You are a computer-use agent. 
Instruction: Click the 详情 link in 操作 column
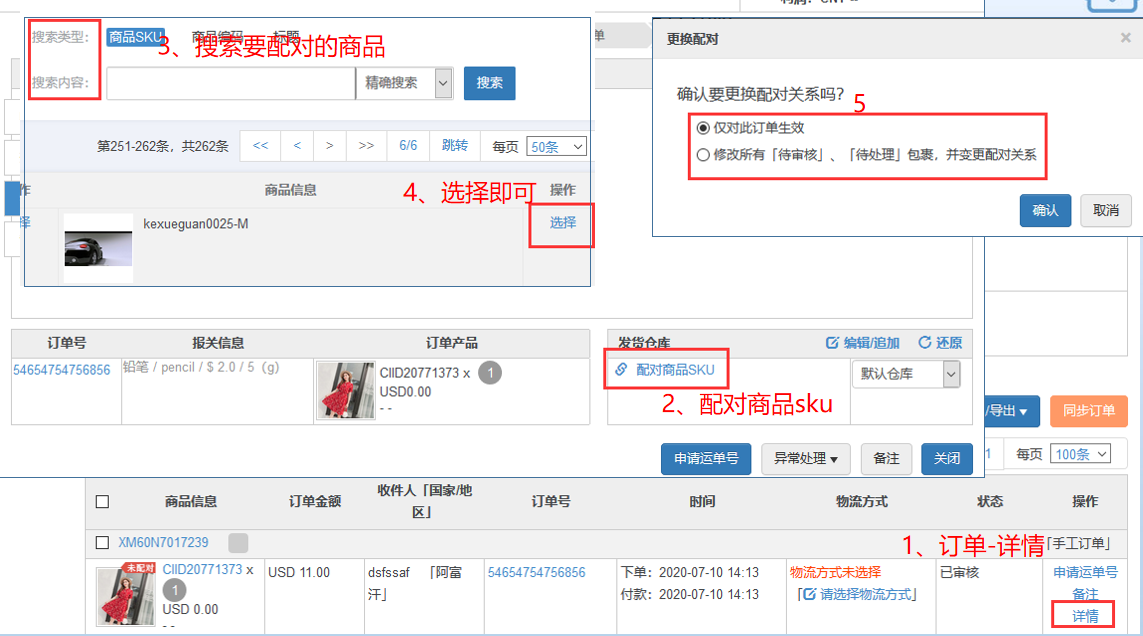click(1085, 617)
